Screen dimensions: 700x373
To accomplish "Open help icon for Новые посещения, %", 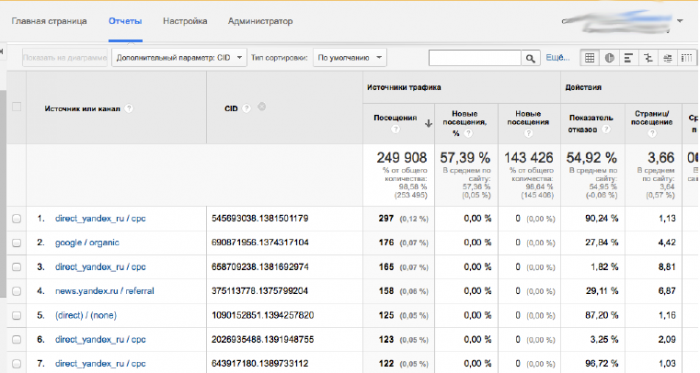I will pos(468,133).
